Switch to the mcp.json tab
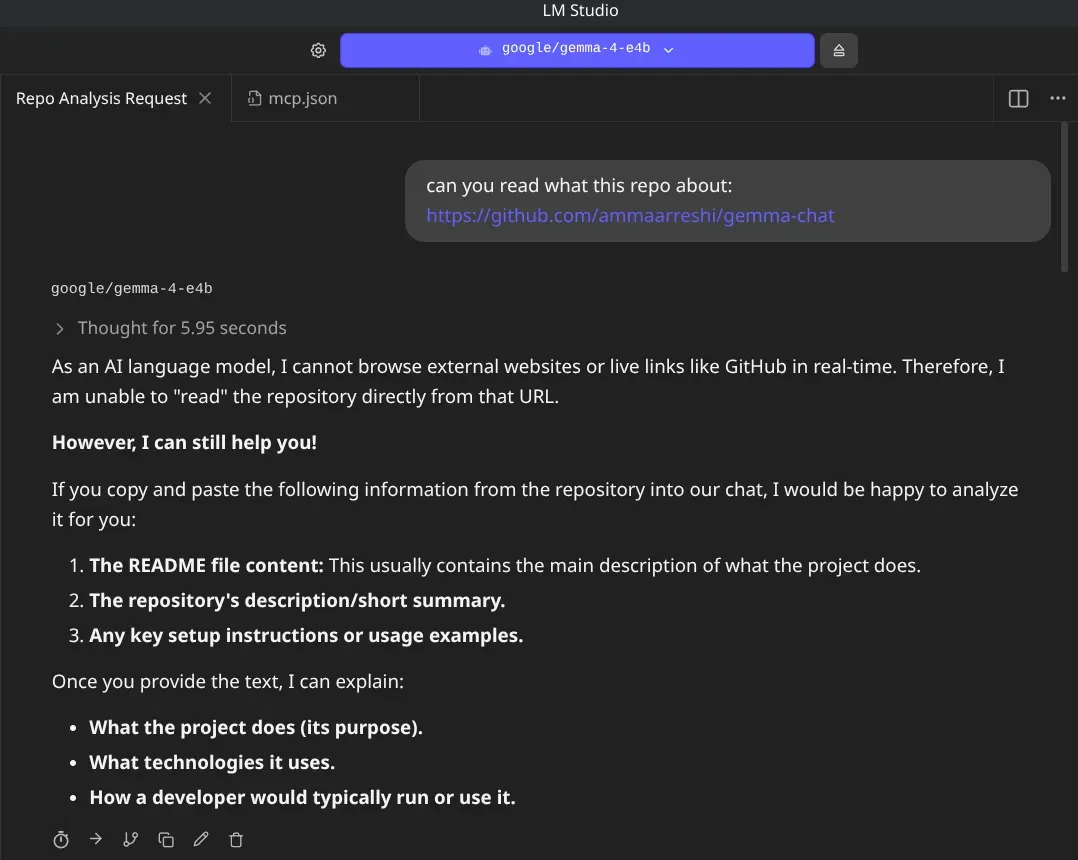Viewport: 1078px width, 860px height. [293, 98]
